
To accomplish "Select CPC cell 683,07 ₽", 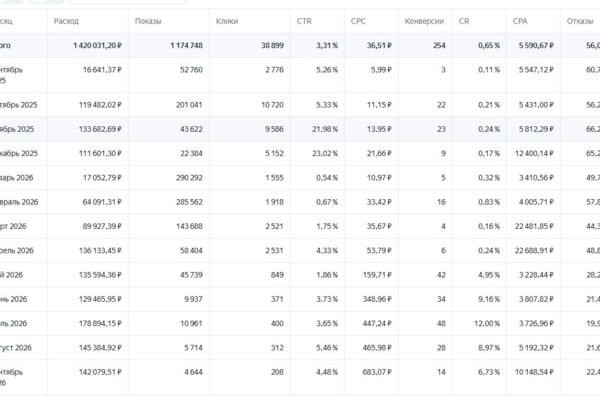I will tap(377, 372).
